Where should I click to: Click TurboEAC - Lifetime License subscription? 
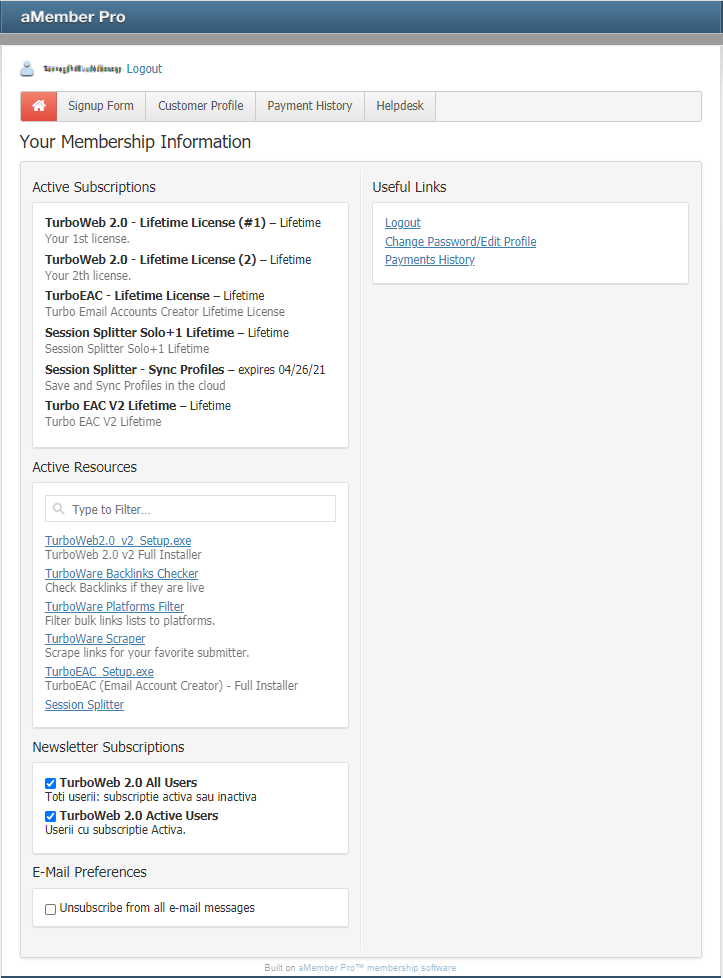pyautogui.click(x=127, y=296)
